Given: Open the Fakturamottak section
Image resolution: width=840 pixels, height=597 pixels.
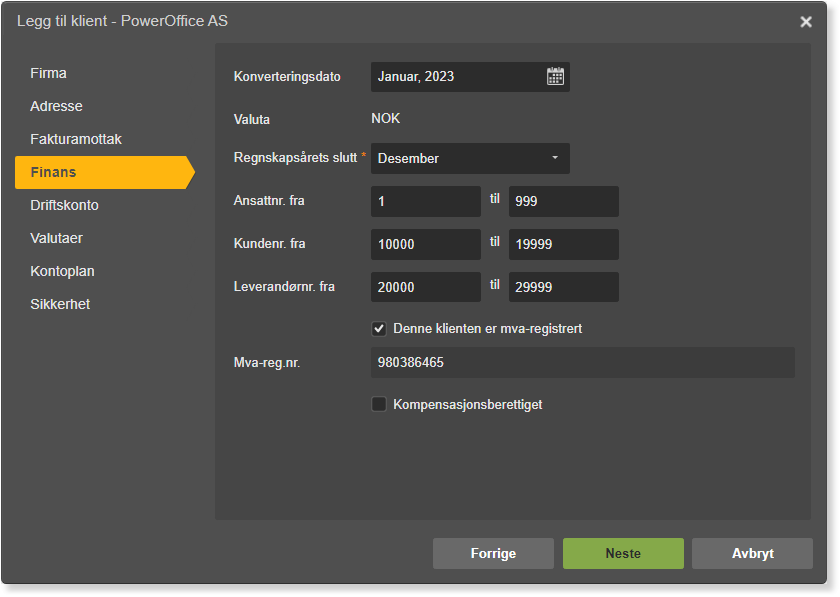Looking at the screenshot, I should click(76, 139).
